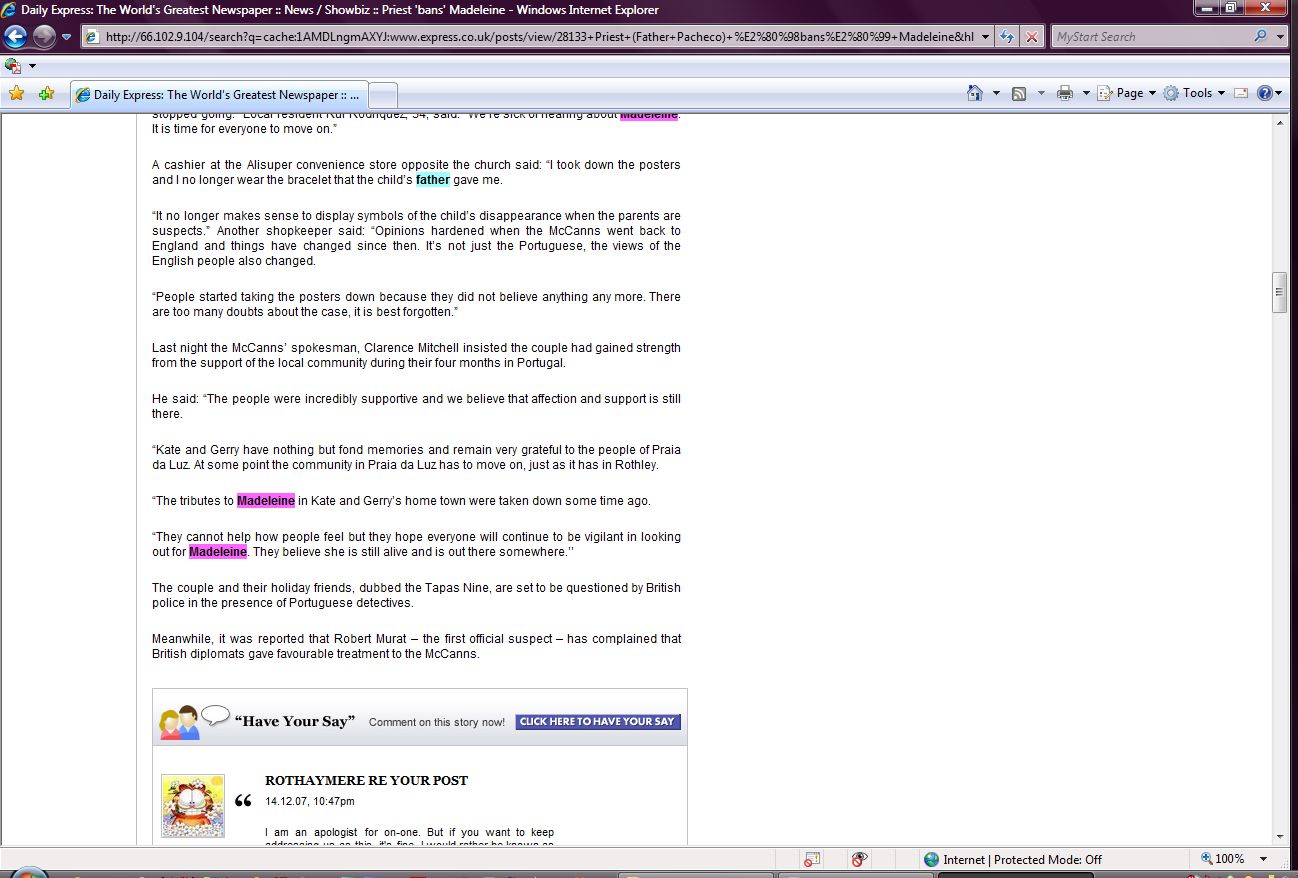Open the Page menu
The height and width of the screenshot is (878, 1298).
1128,93
